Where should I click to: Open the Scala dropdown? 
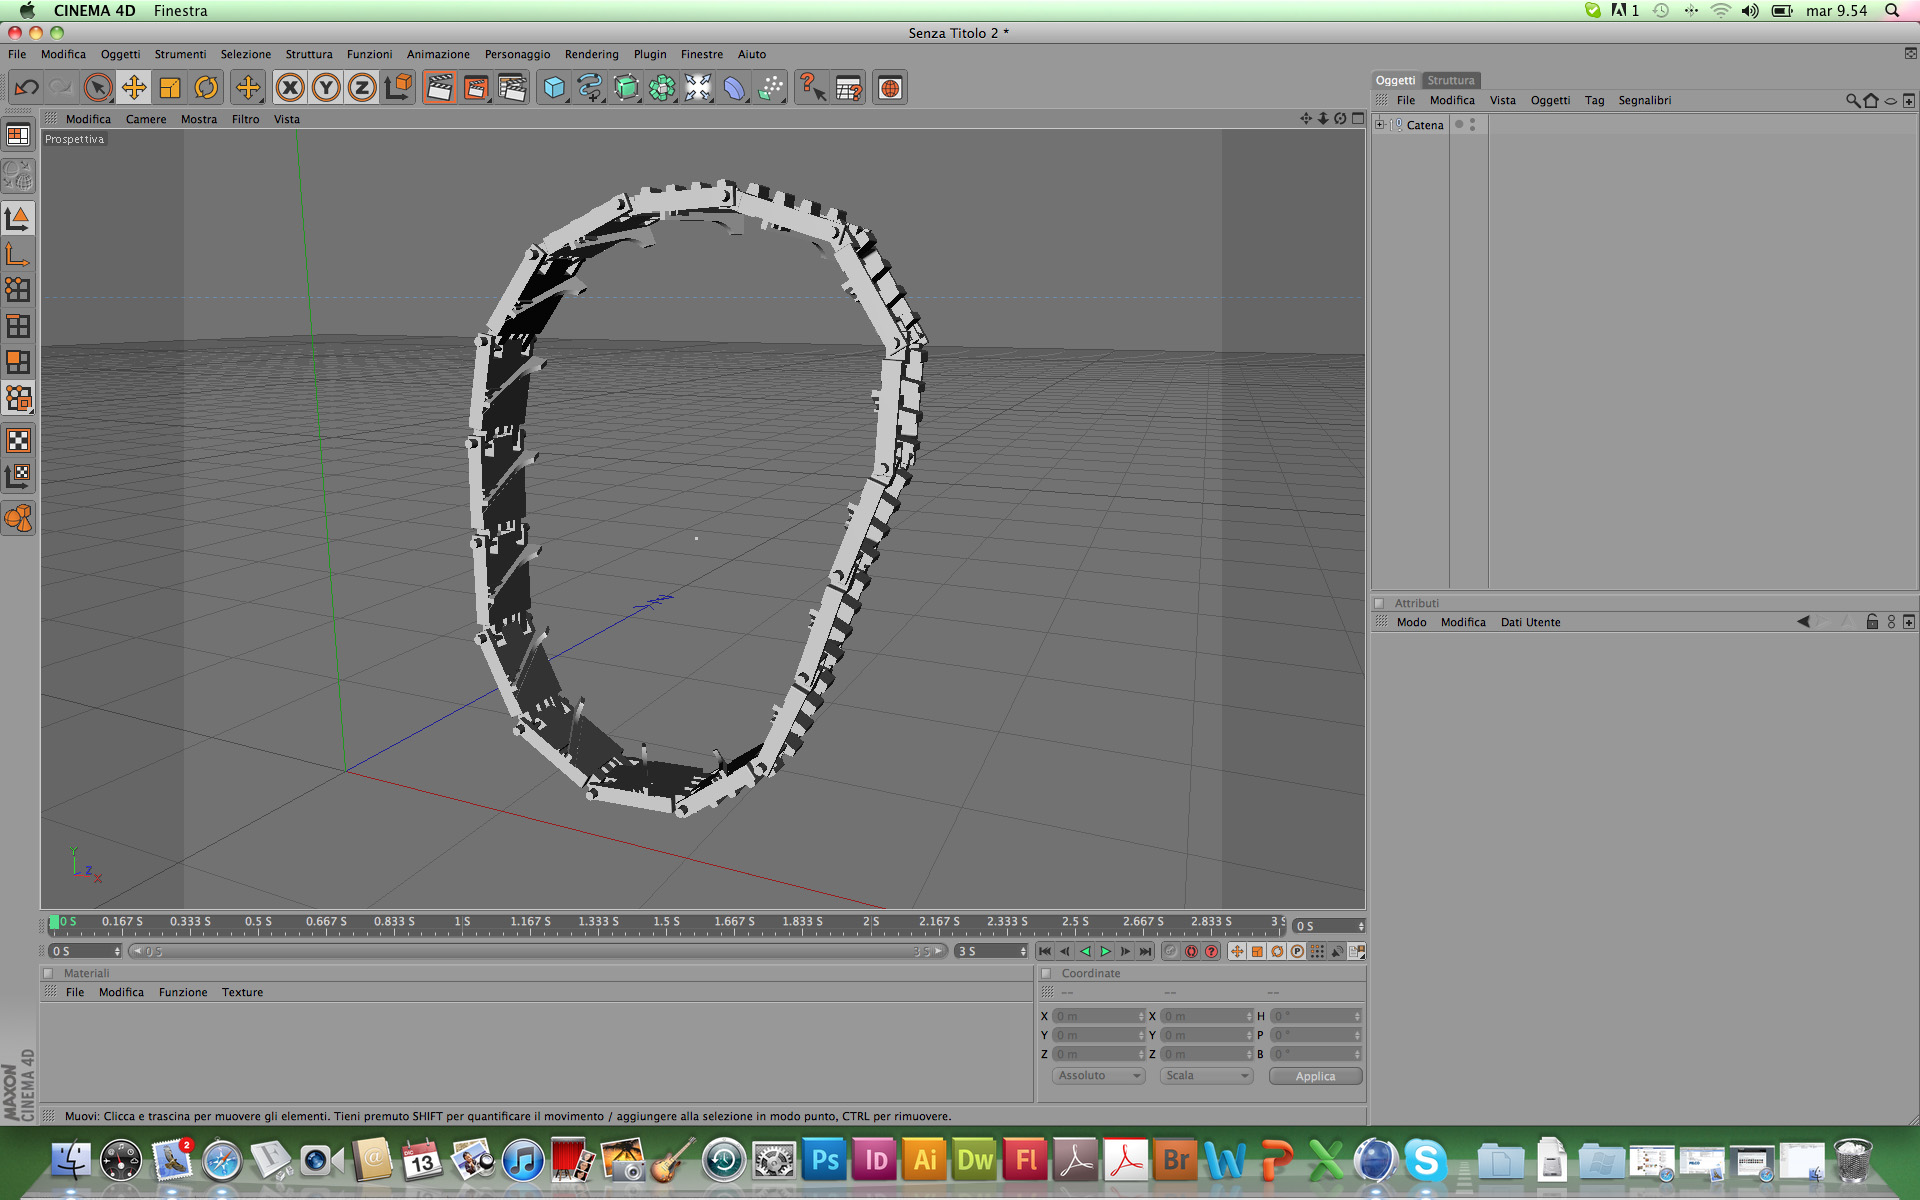pyautogui.click(x=1207, y=1076)
